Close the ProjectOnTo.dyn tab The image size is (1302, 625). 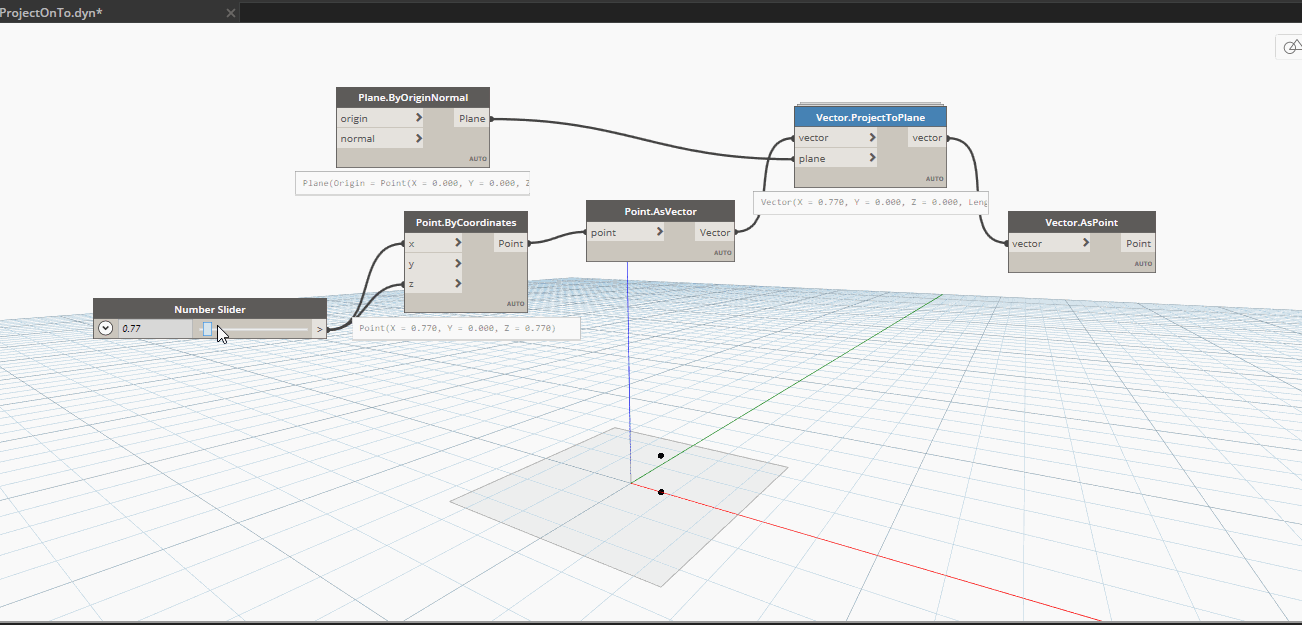coord(231,13)
